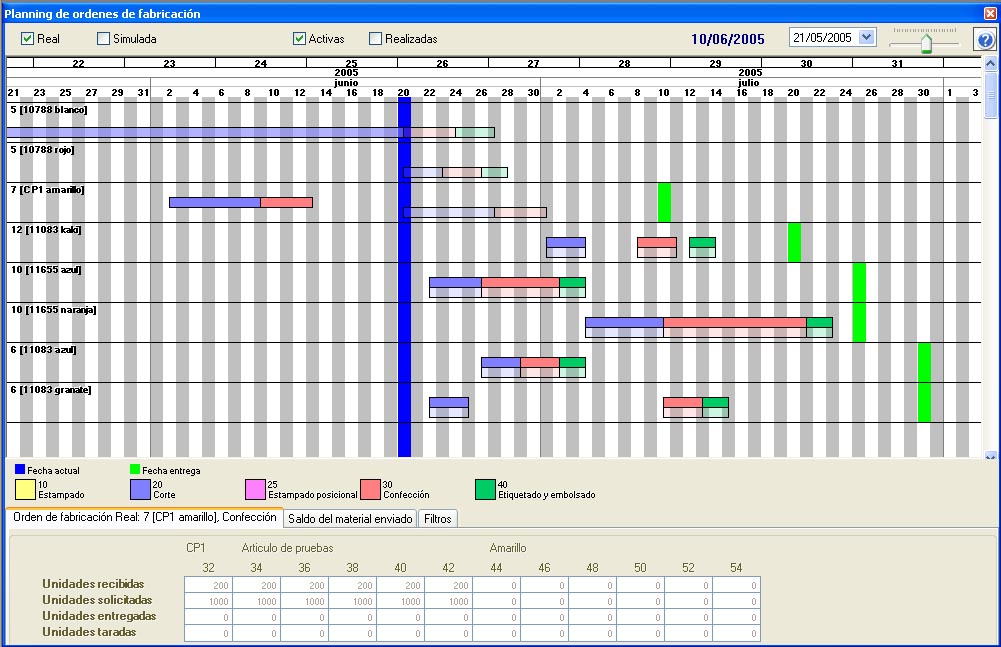Click the red Confección legend swatch

point(370,489)
